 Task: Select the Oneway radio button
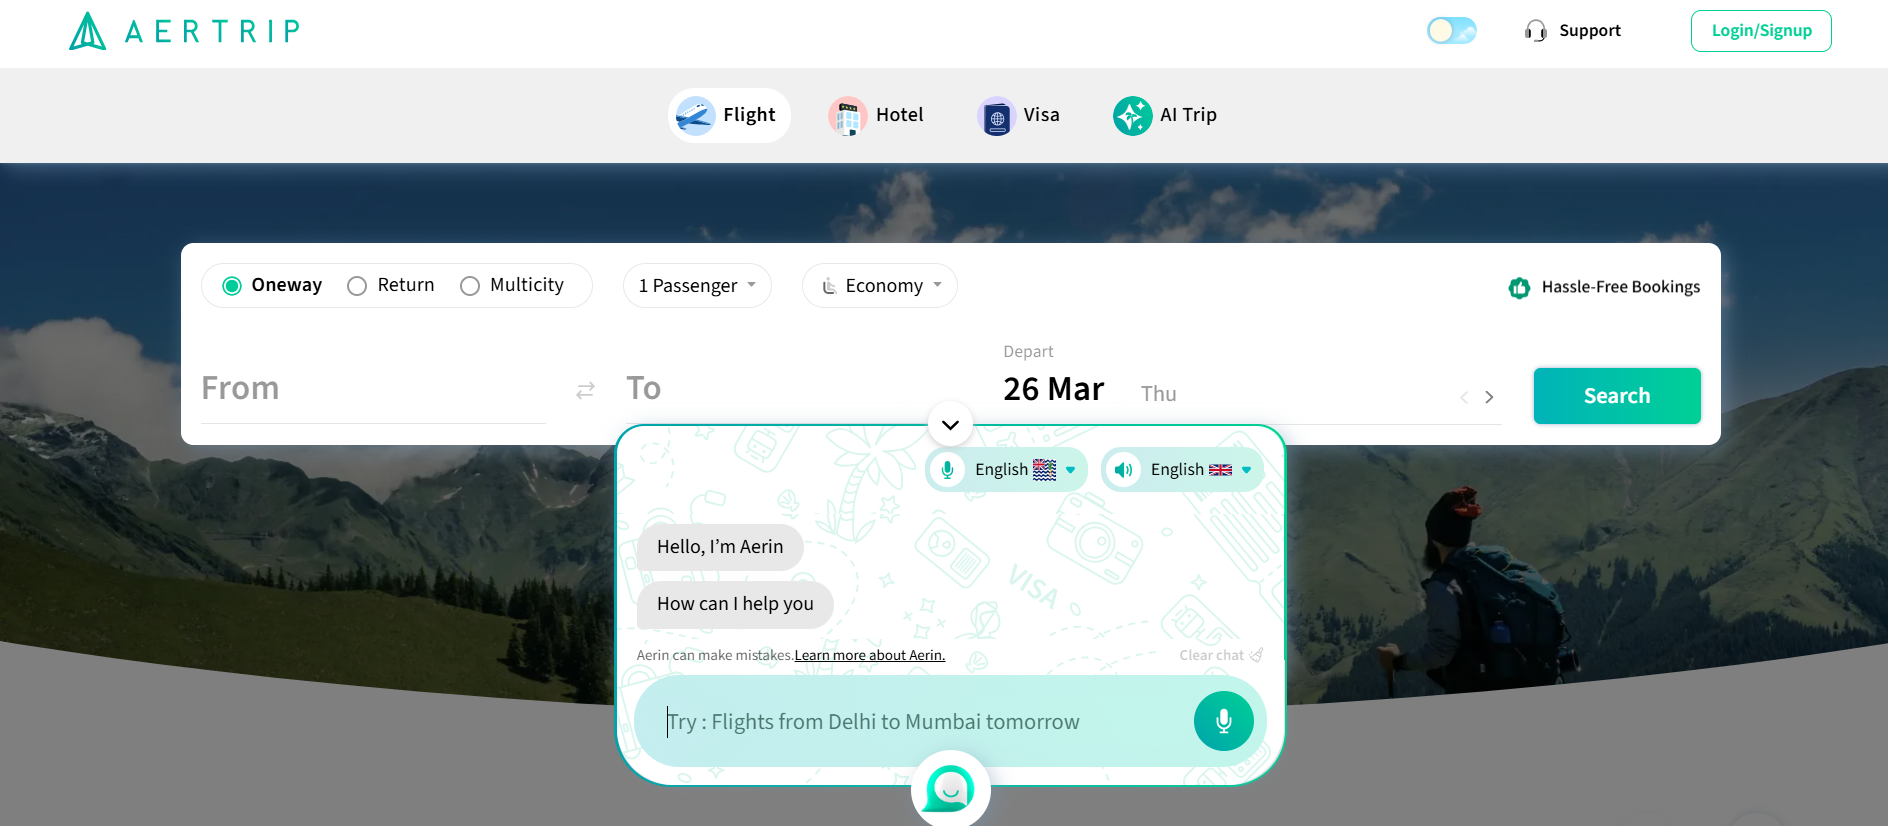click(232, 286)
